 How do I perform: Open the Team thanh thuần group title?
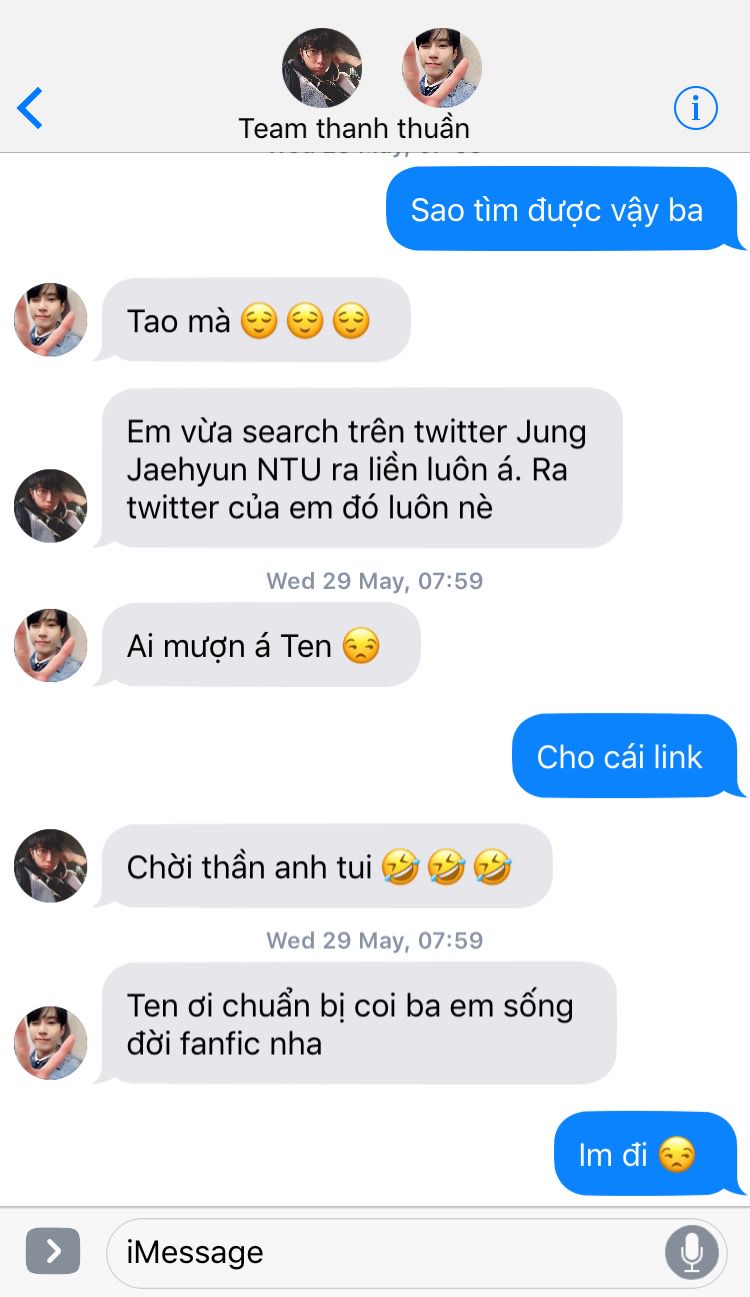354,129
